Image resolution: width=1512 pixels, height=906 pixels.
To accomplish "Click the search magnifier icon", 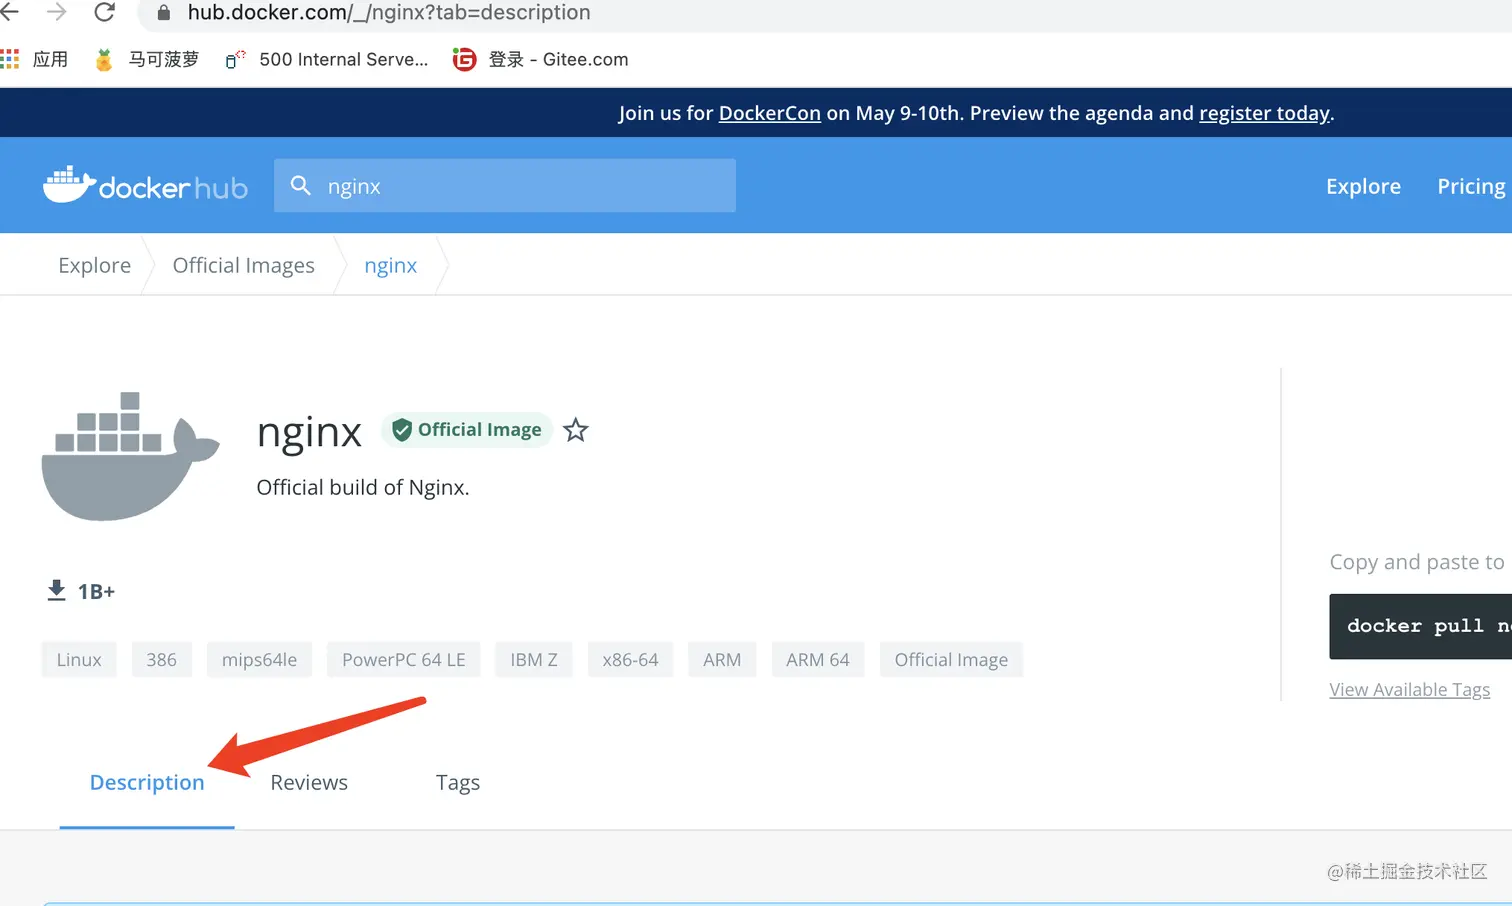I will pos(300,185).
